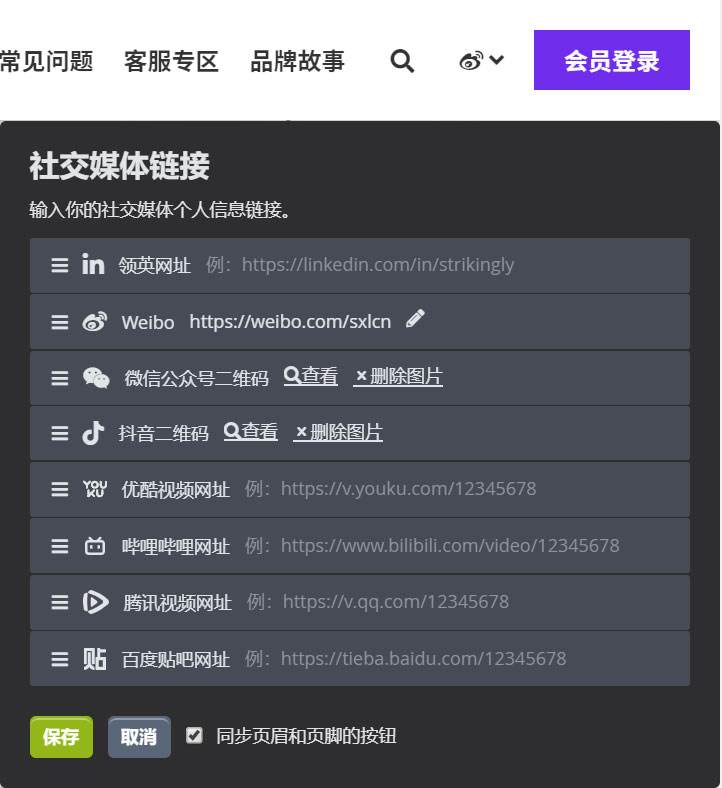Grab the reorder handle for the 微信公众号二维码 row
This screenshot has height=788, width=722.
click(x=60, y=378)
